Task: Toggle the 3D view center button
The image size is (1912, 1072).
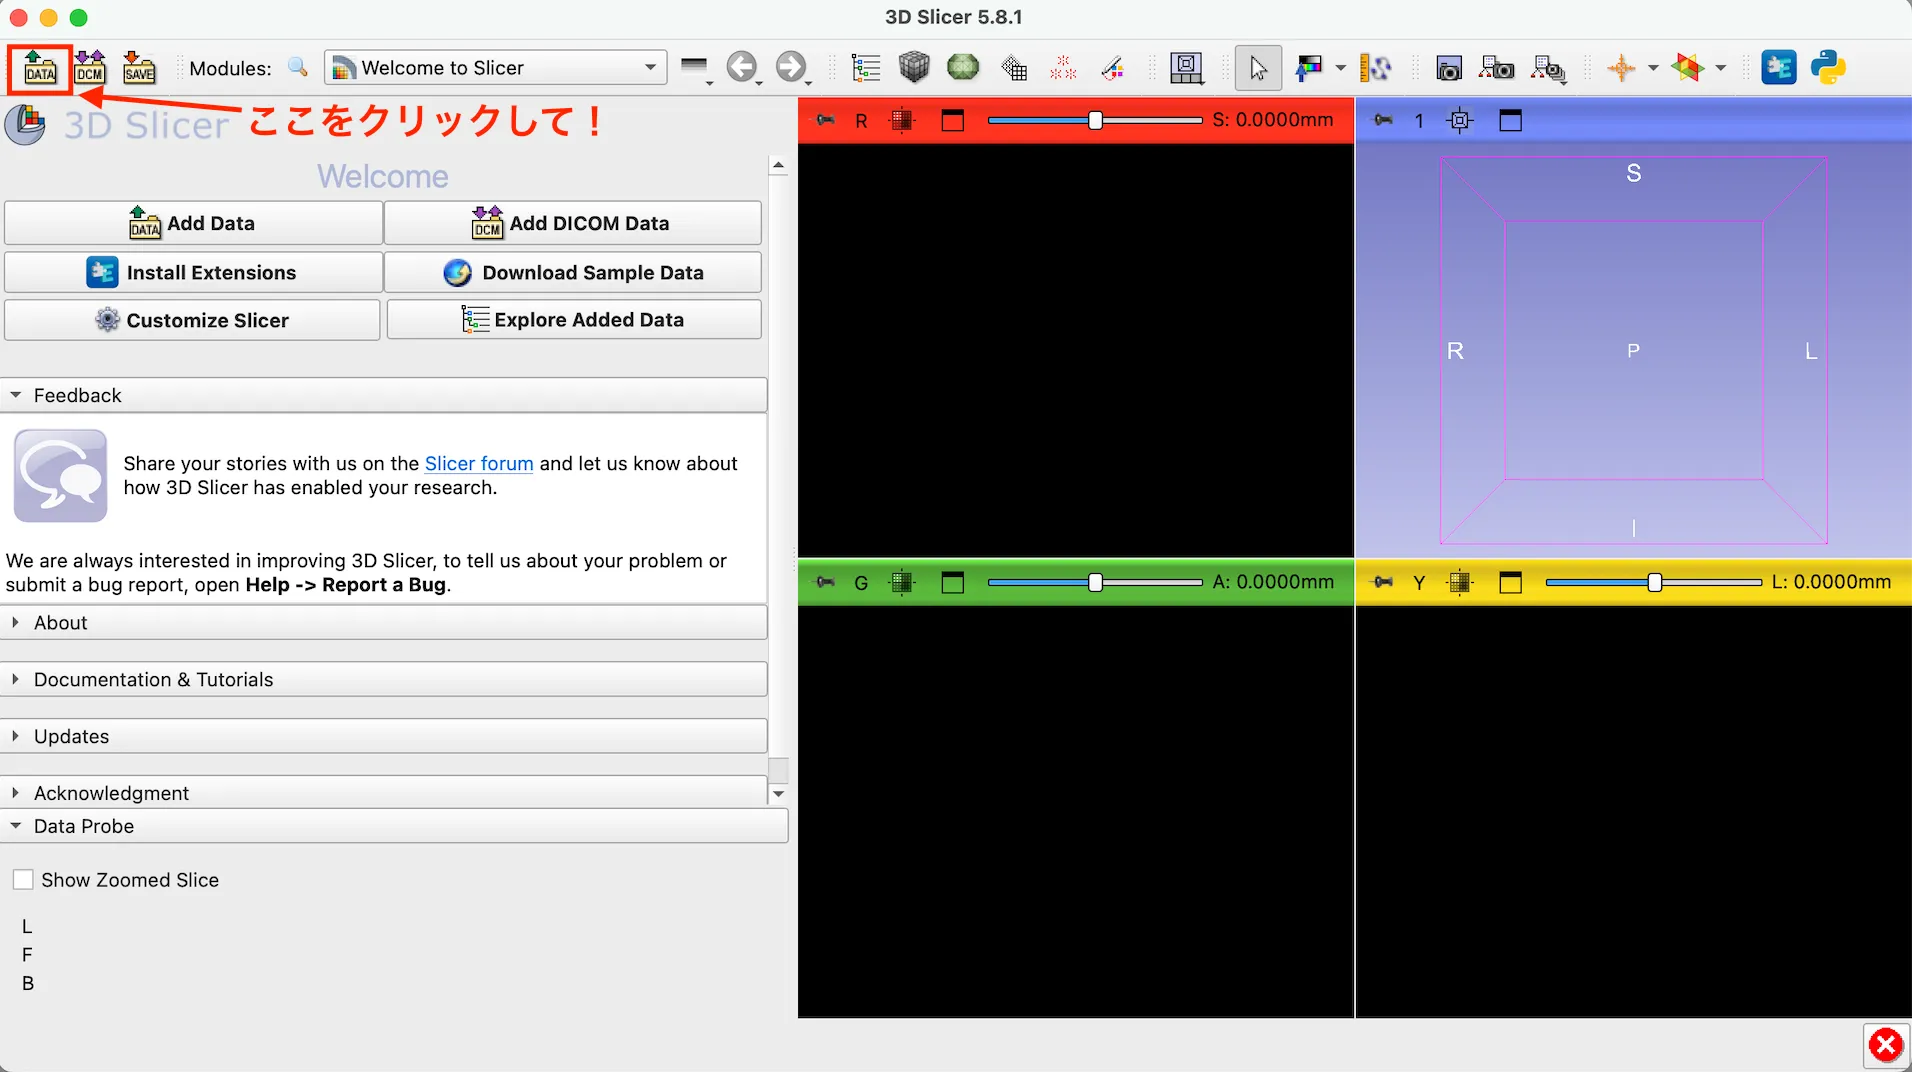Action: tap(1458, 120)
